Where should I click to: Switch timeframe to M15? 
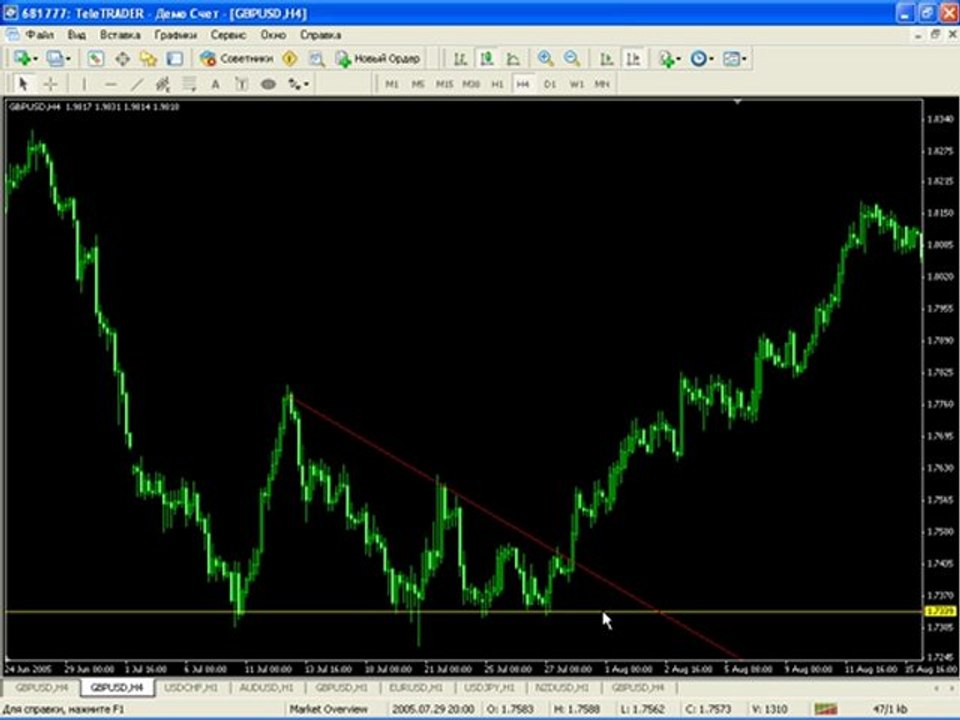444,84
